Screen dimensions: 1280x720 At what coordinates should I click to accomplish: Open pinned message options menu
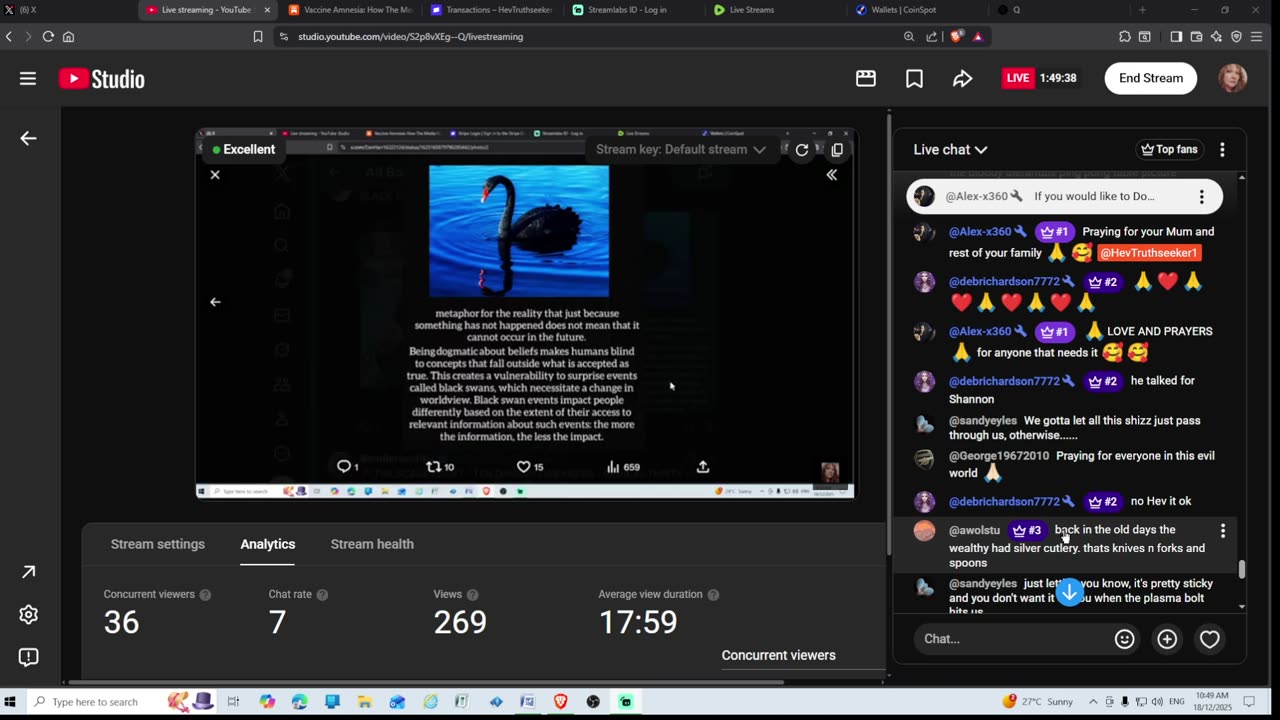1201,197
